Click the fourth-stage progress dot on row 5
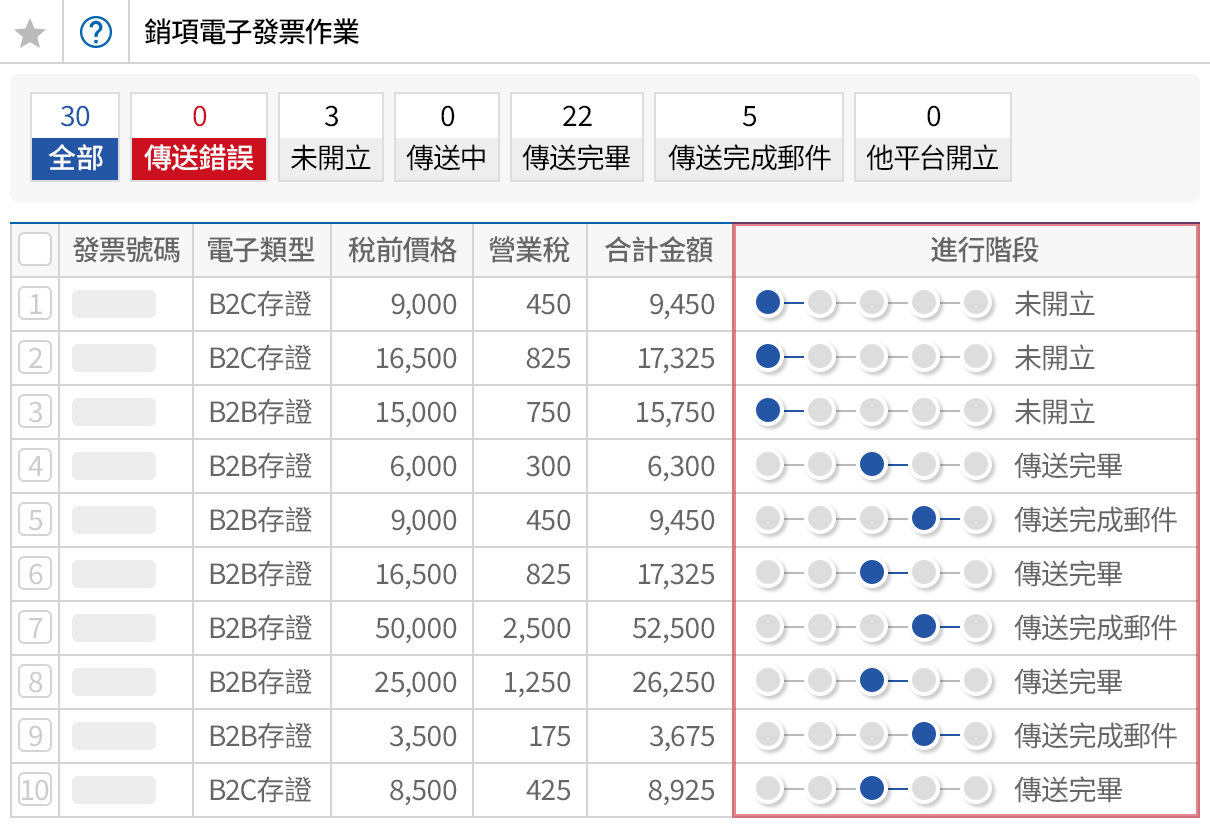 (925, 519)
